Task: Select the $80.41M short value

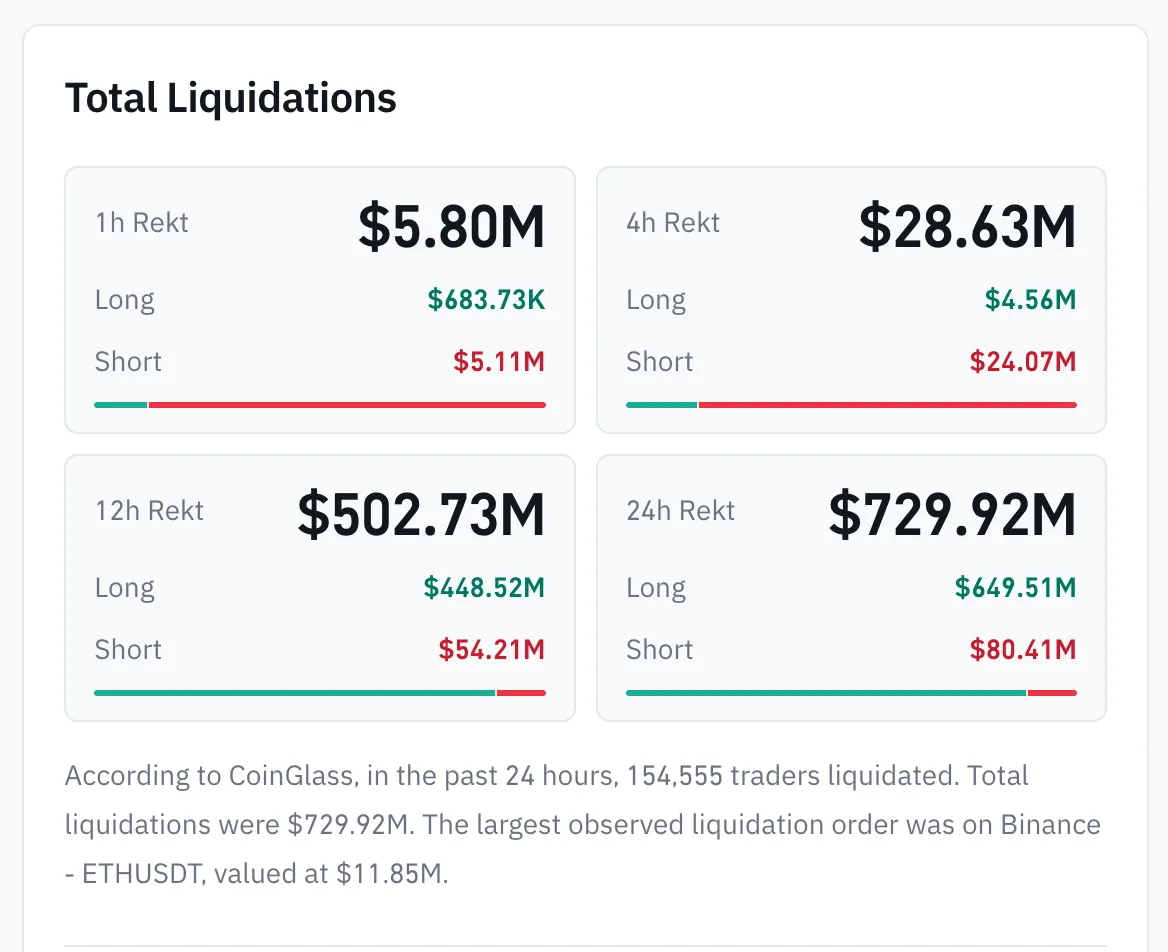Action: coord(1023,650)
